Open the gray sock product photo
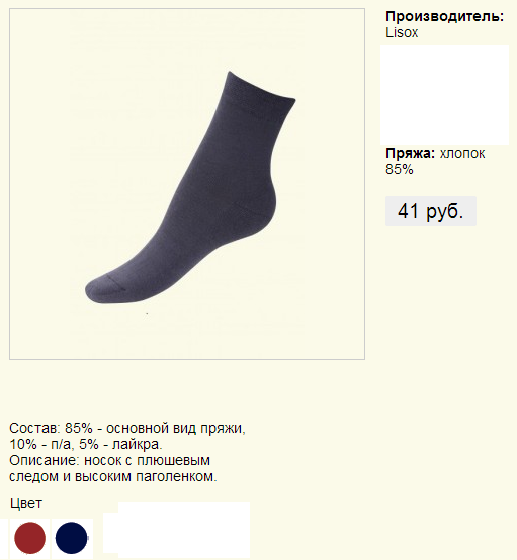Image resolution: width=517 pixels, height=560 pixels. click(187, 184)
